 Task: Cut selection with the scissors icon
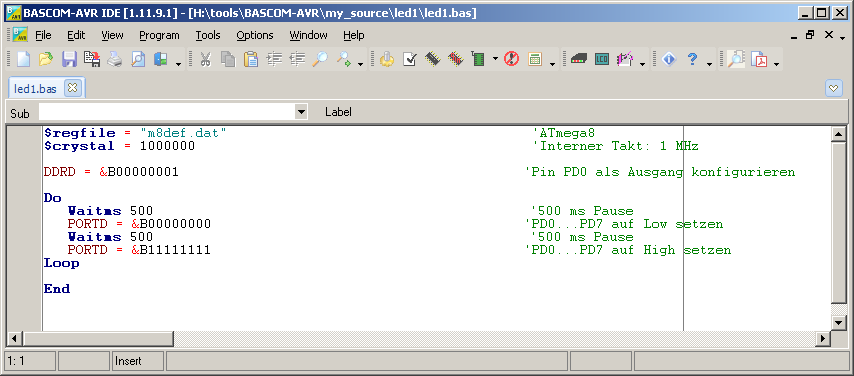click(x=205, y=59)
